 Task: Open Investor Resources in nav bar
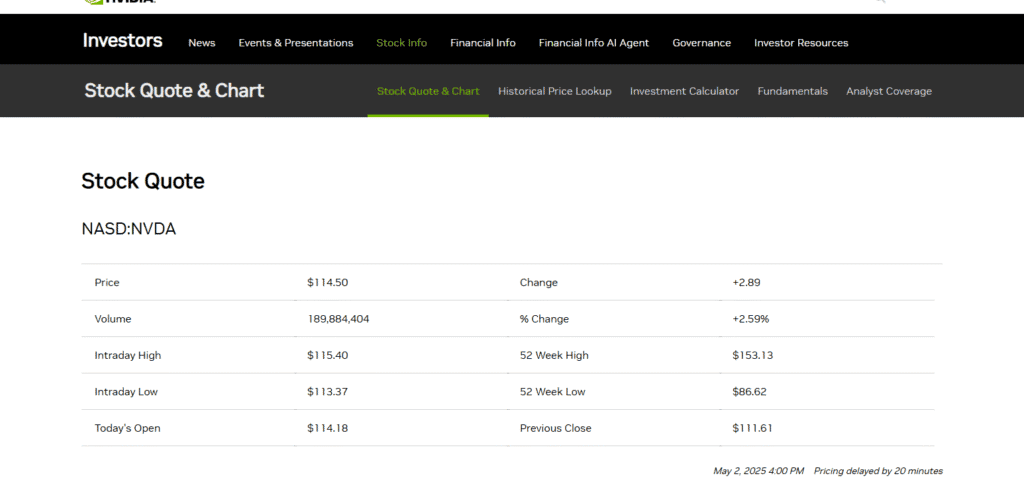pyautogui.click(x=801, y=43)
